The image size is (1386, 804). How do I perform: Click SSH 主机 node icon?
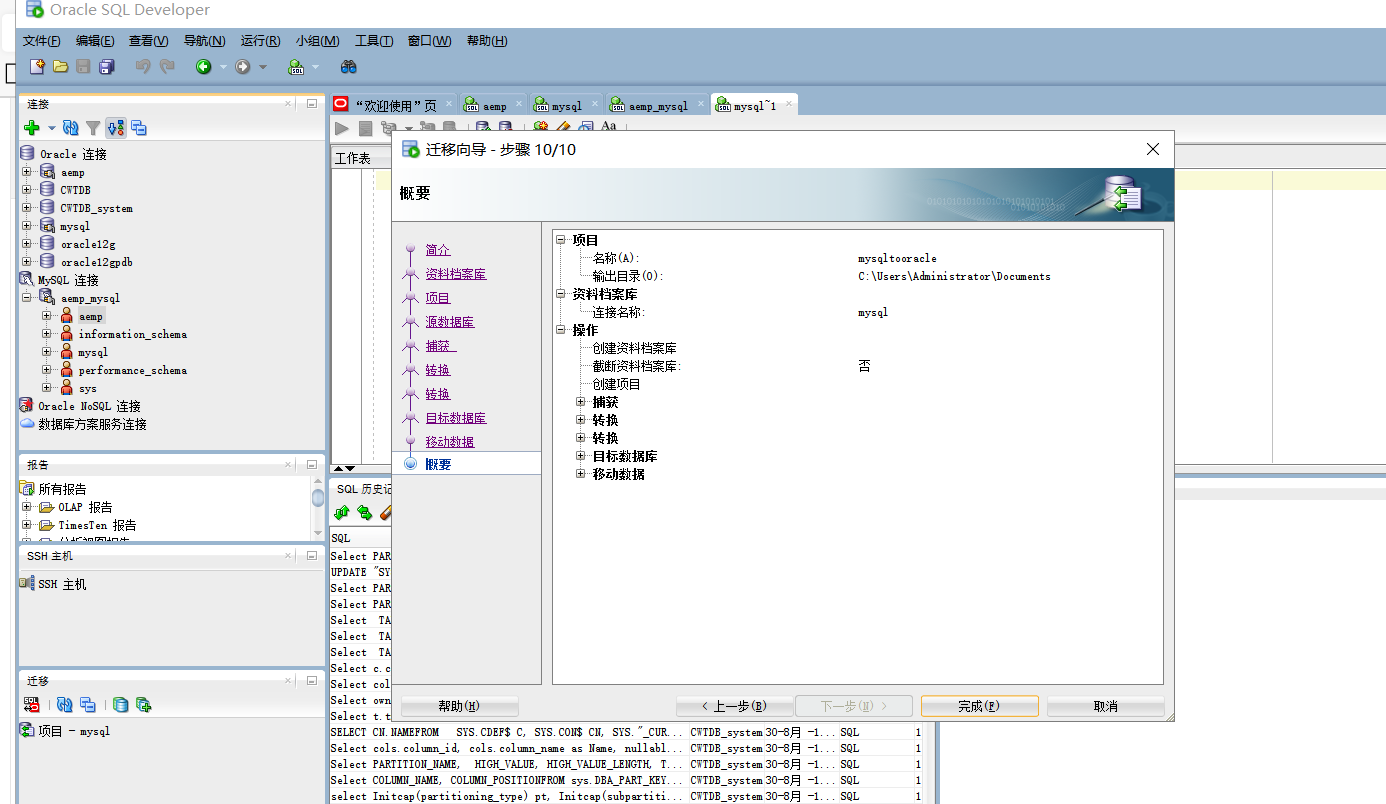click(x=27, y=584)
